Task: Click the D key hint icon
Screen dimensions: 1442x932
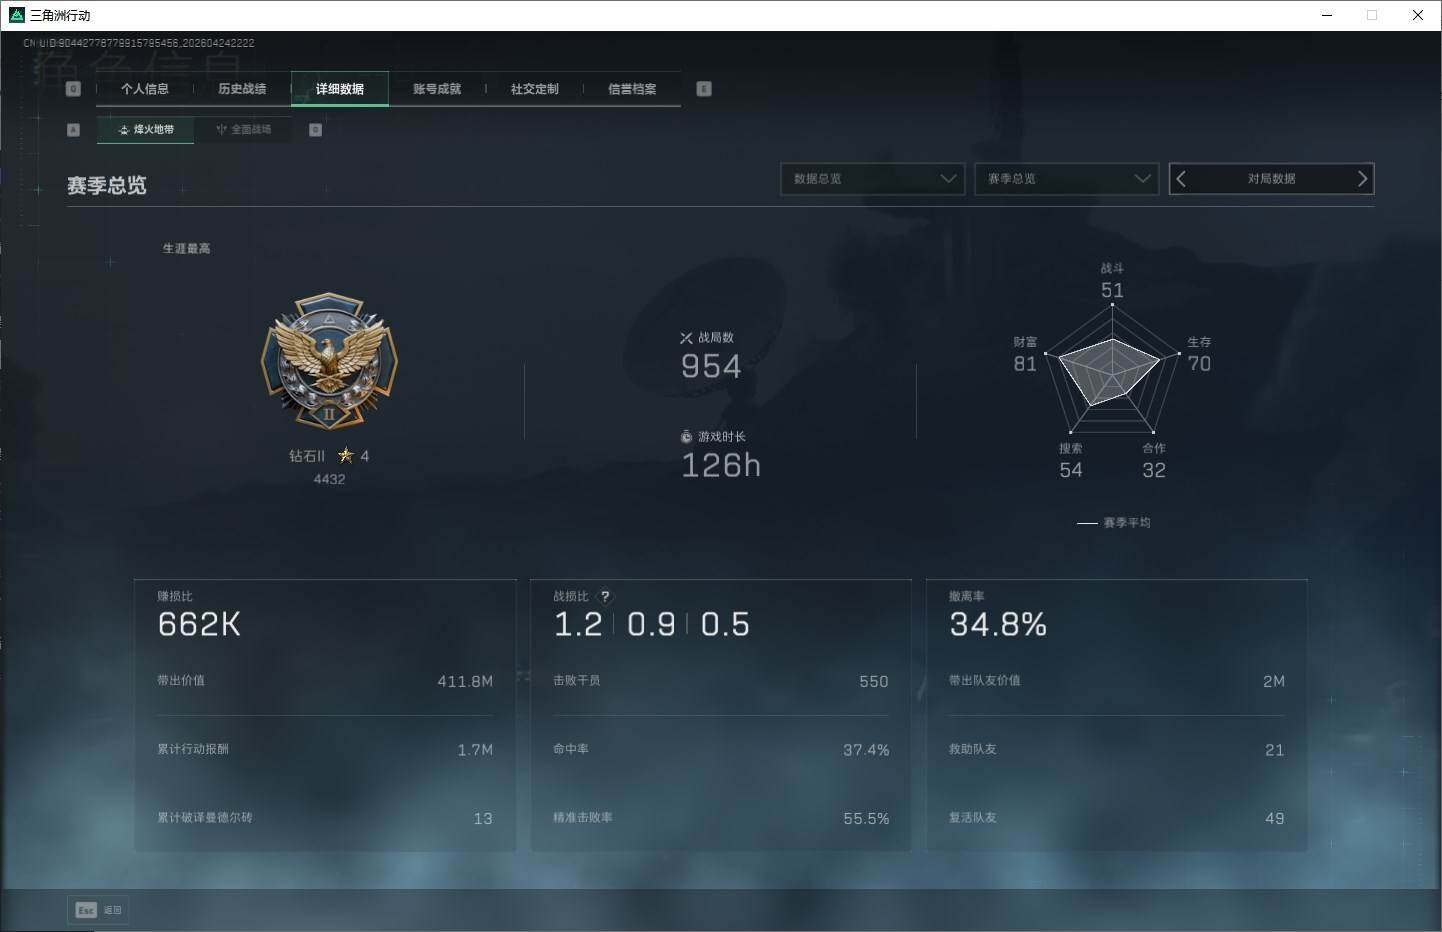Action: (x=316, y=130)
